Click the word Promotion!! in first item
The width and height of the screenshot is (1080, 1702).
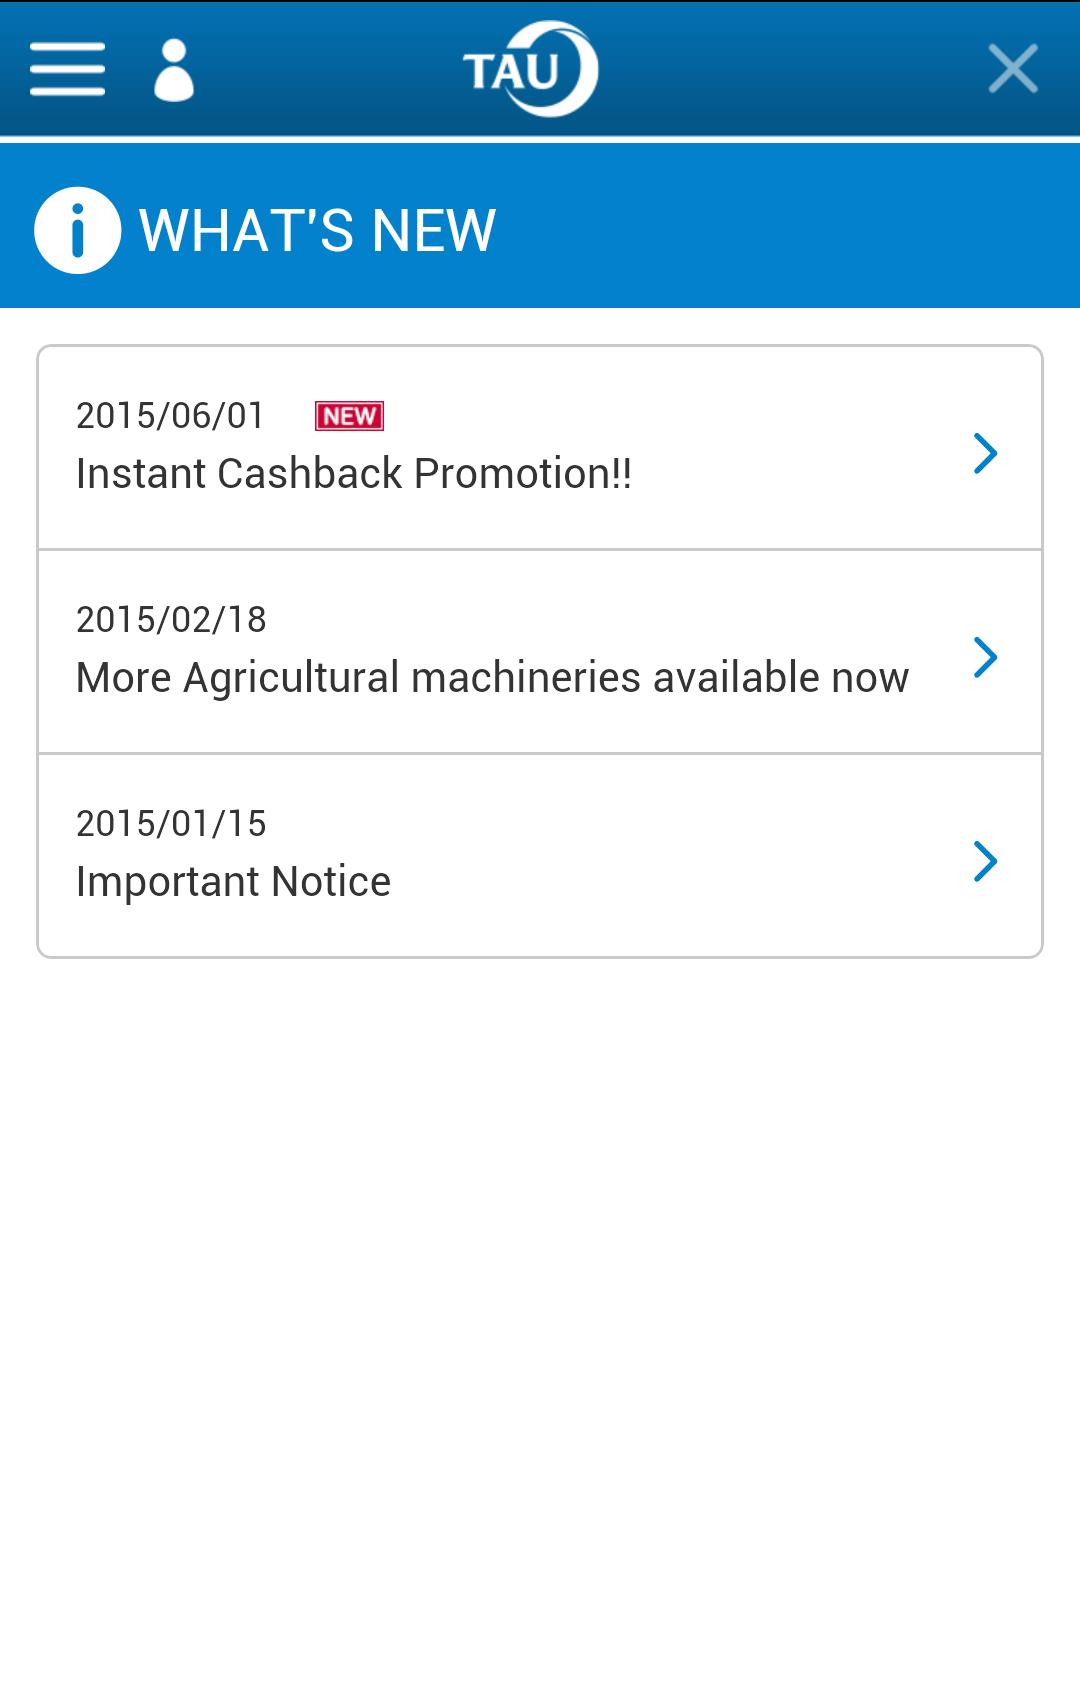click(x=523, y=474)
